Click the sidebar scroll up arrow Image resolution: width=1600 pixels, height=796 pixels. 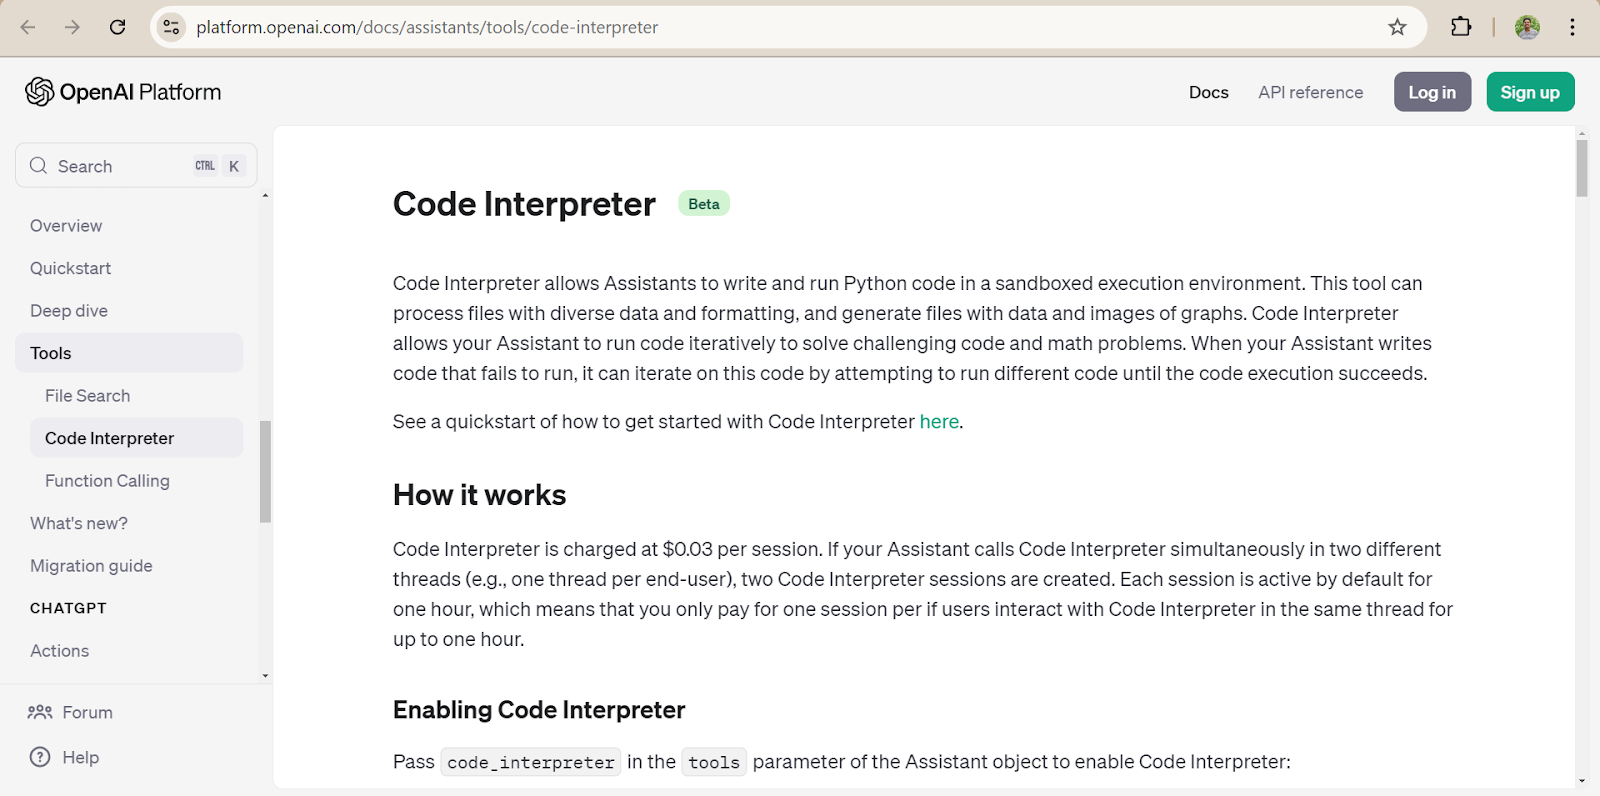click(x=265, y=196)
